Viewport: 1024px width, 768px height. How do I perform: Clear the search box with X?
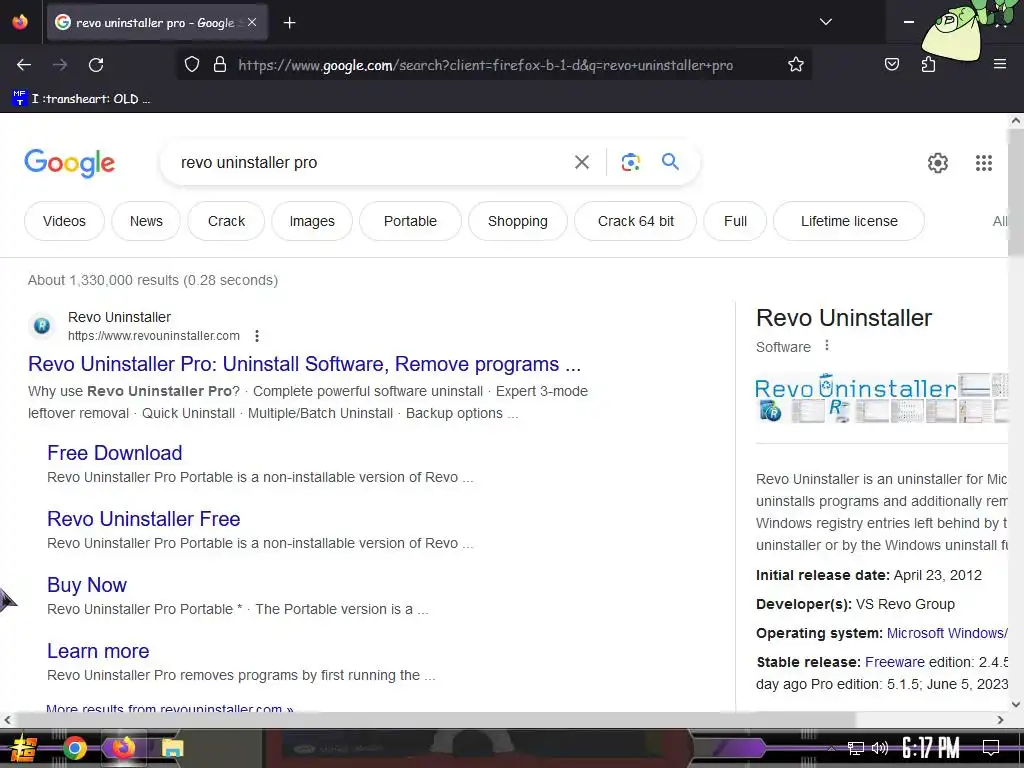581,162
